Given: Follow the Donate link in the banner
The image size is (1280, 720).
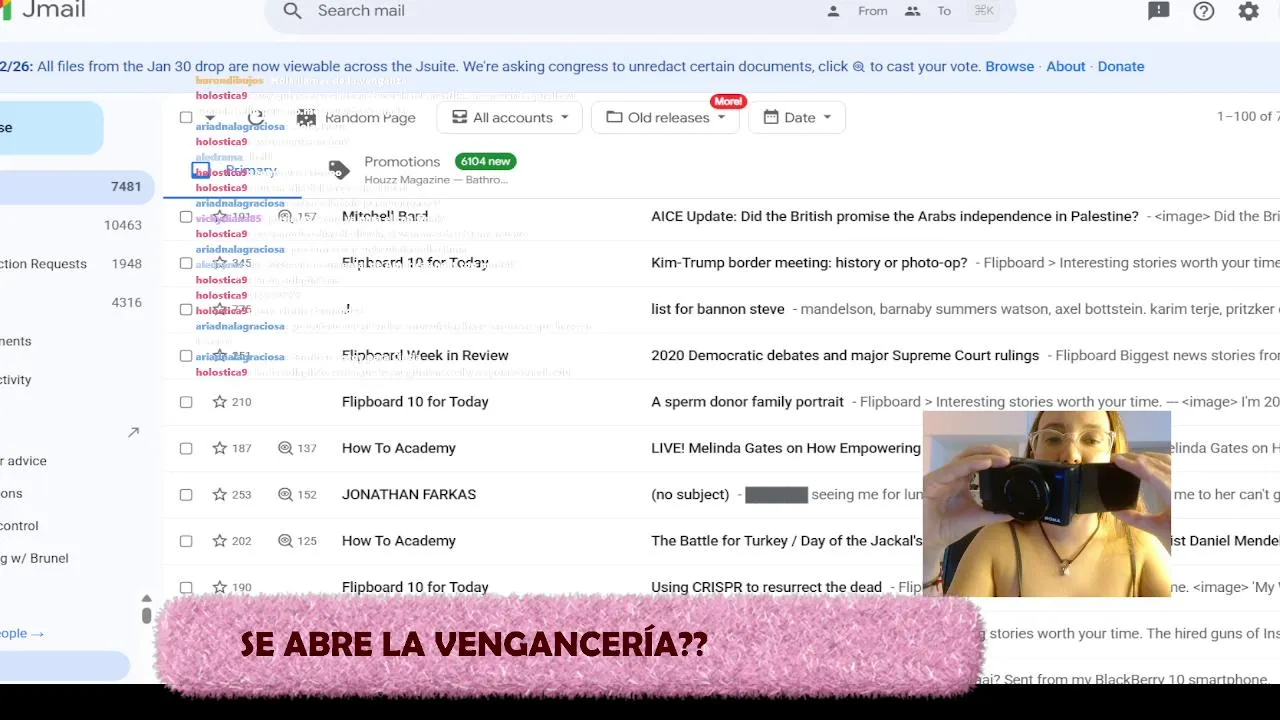Looking at the screenshot, I should coord(1120,67).
